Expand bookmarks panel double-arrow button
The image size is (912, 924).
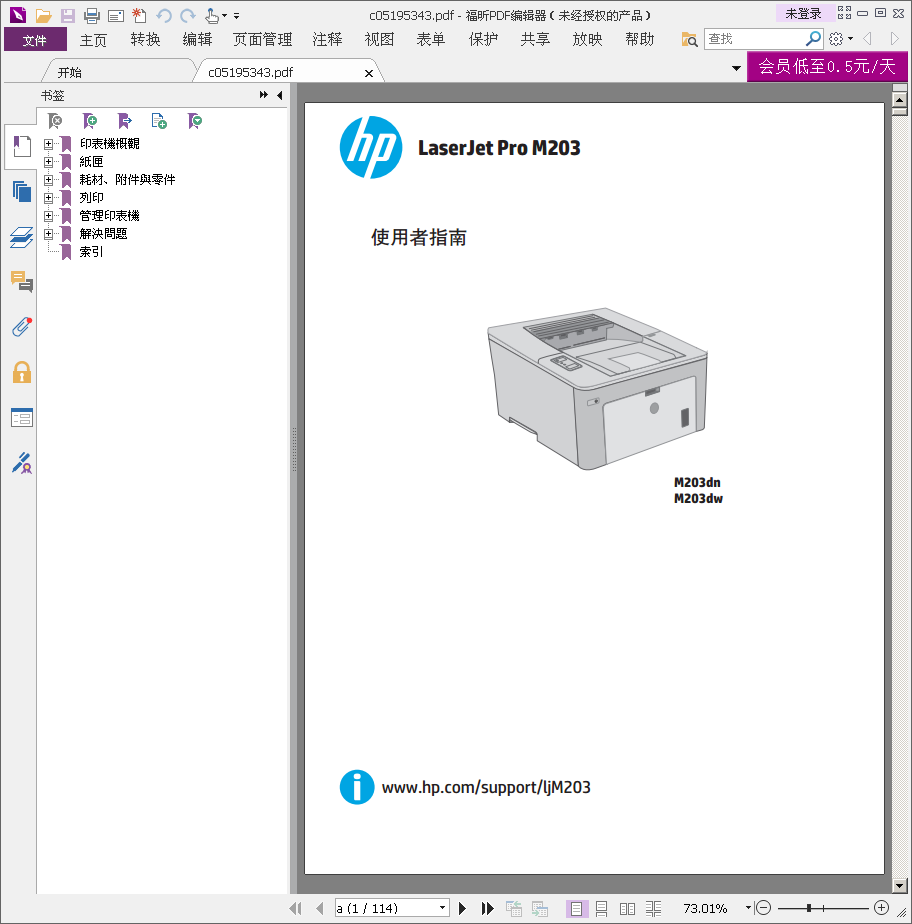click(x=263, y=95)
